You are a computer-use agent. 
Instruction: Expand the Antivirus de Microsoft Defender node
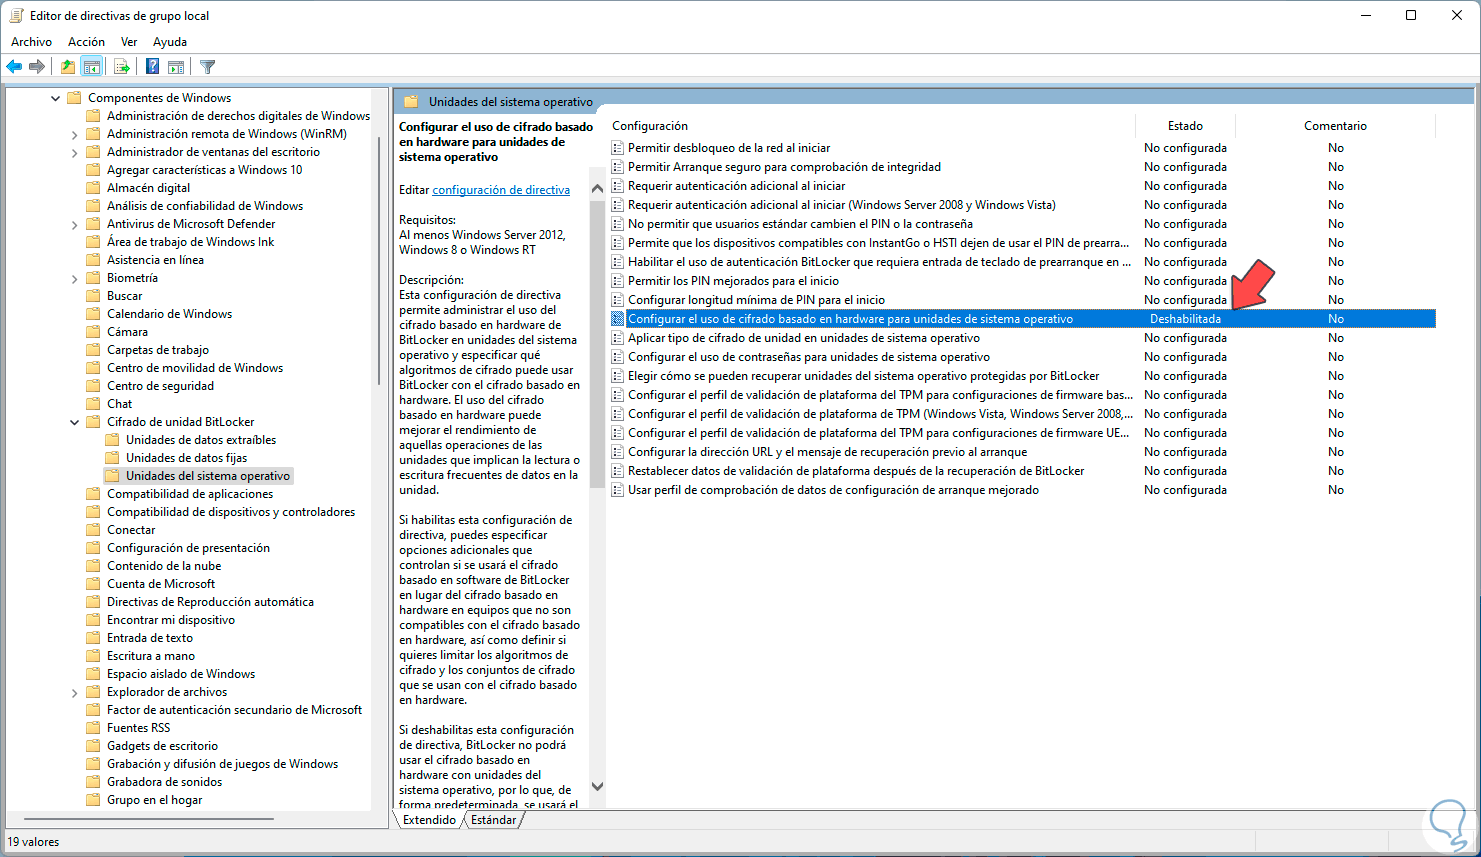click(74, 224)
